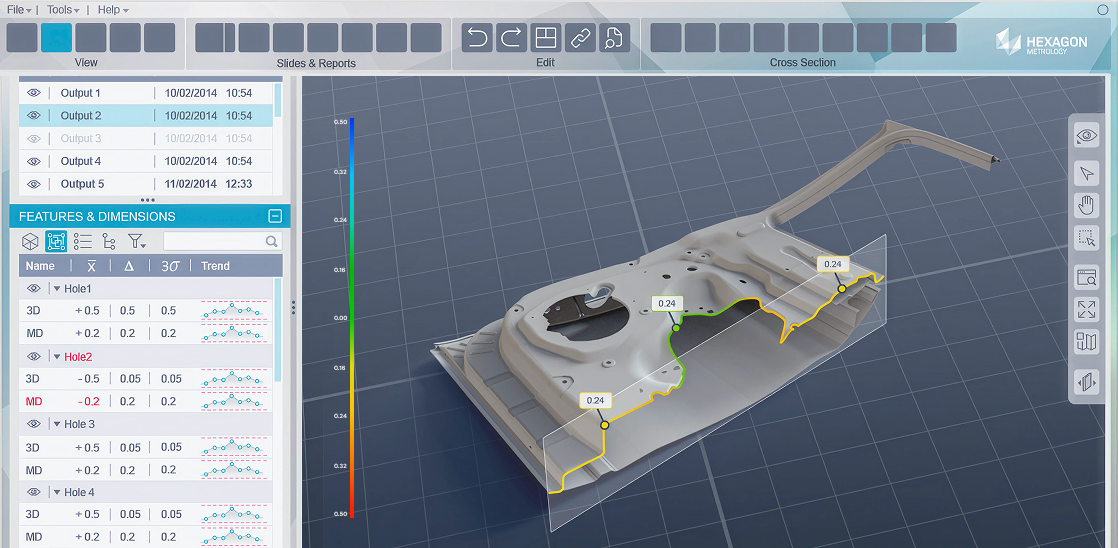
Task: Open the eye visibility tool in viewport sidebar
Action: (x=1086, y=135)
